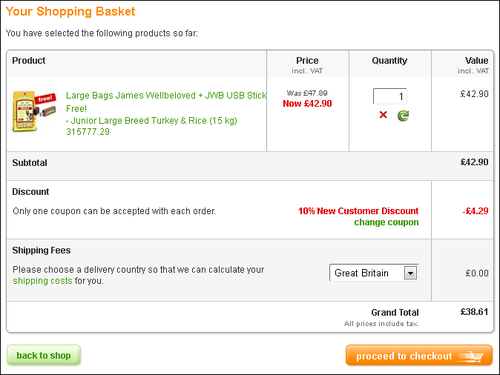Click the change coupon link

click(386, 222)
